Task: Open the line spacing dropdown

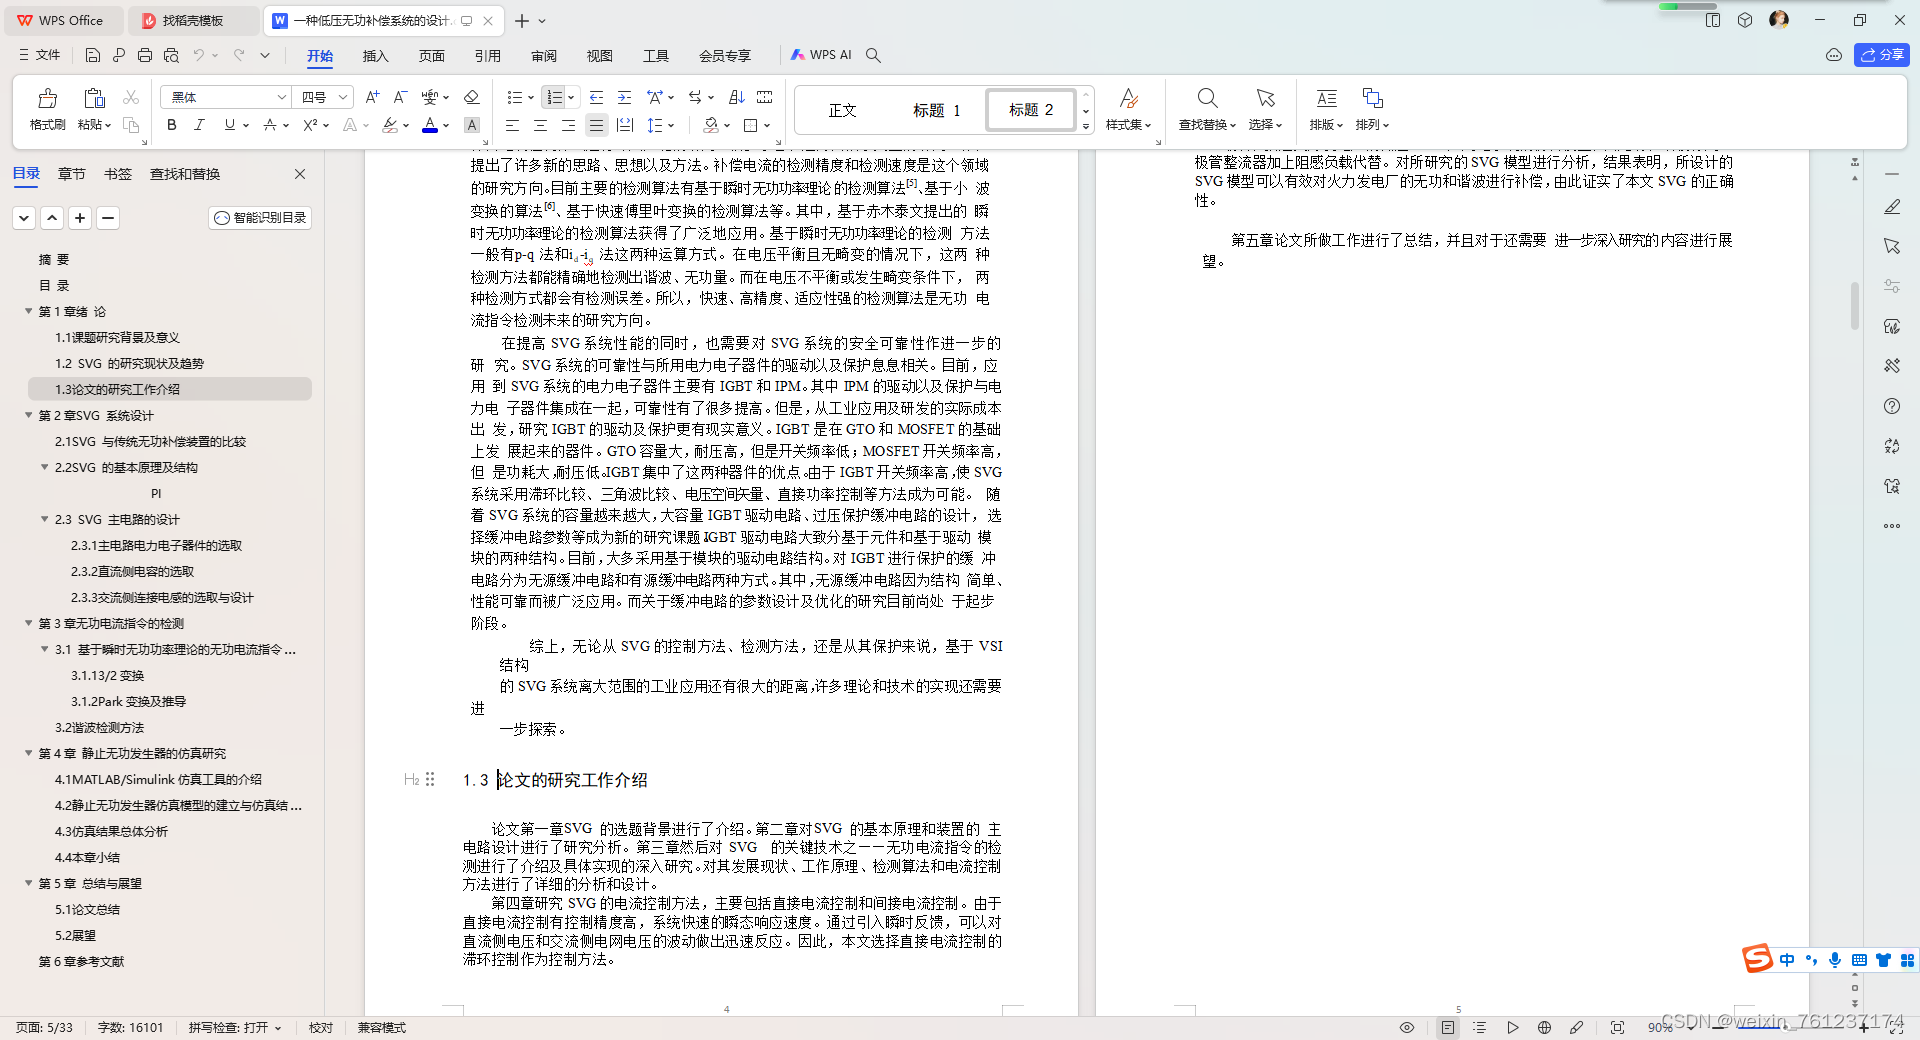Action: tap(671, 126)
